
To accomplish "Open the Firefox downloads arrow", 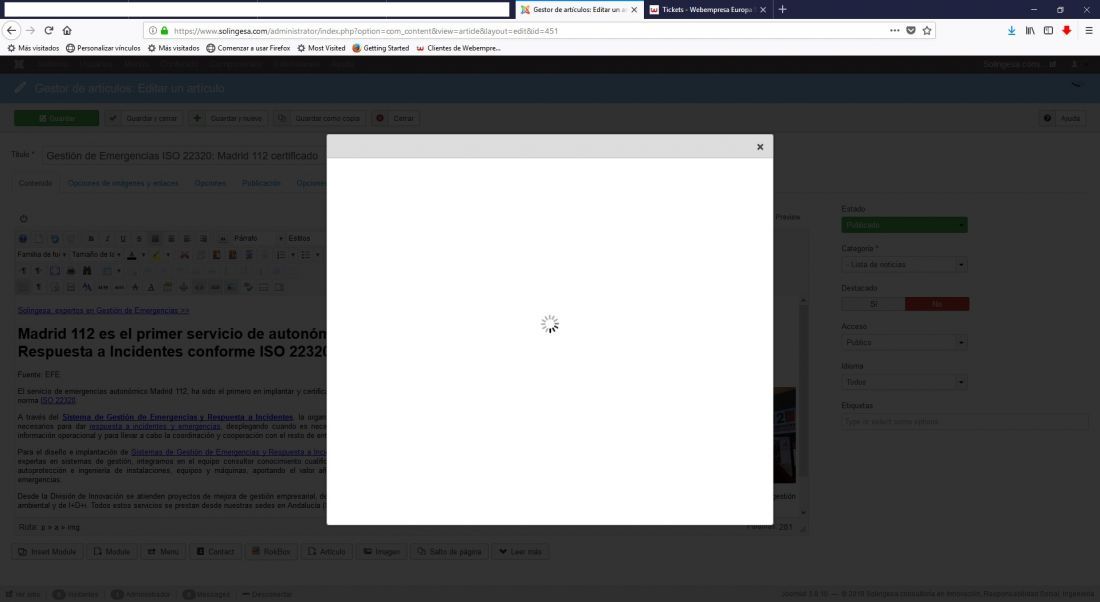I will (x=1012, y=30).
